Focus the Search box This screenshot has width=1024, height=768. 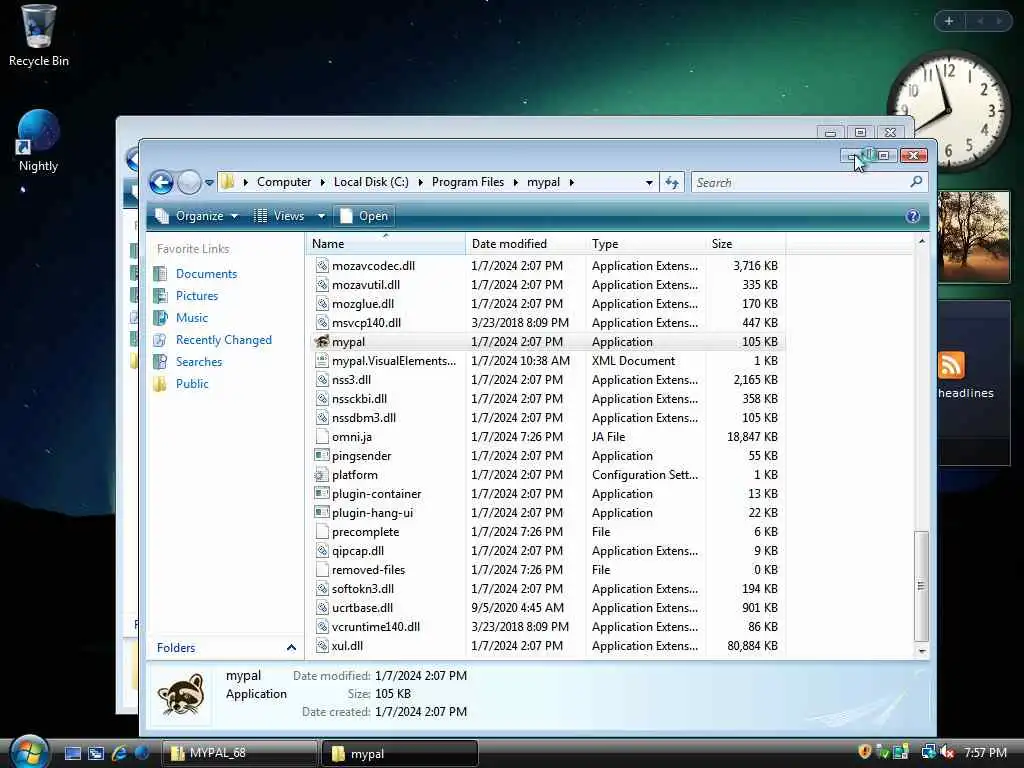pyautogui.click(x=800, y=183)
